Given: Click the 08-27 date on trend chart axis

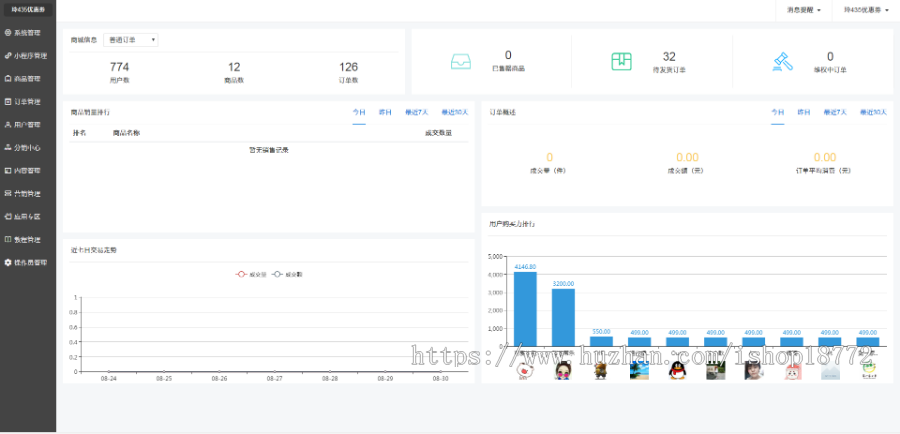Looking at the screenshot, I should (275, 379).
